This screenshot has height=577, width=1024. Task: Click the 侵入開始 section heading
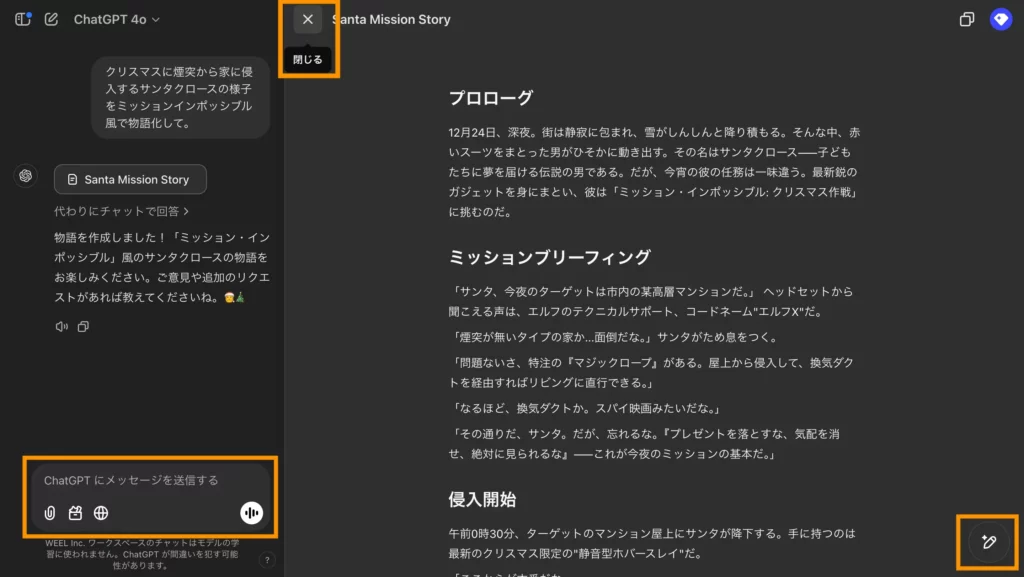coord(482,500)
